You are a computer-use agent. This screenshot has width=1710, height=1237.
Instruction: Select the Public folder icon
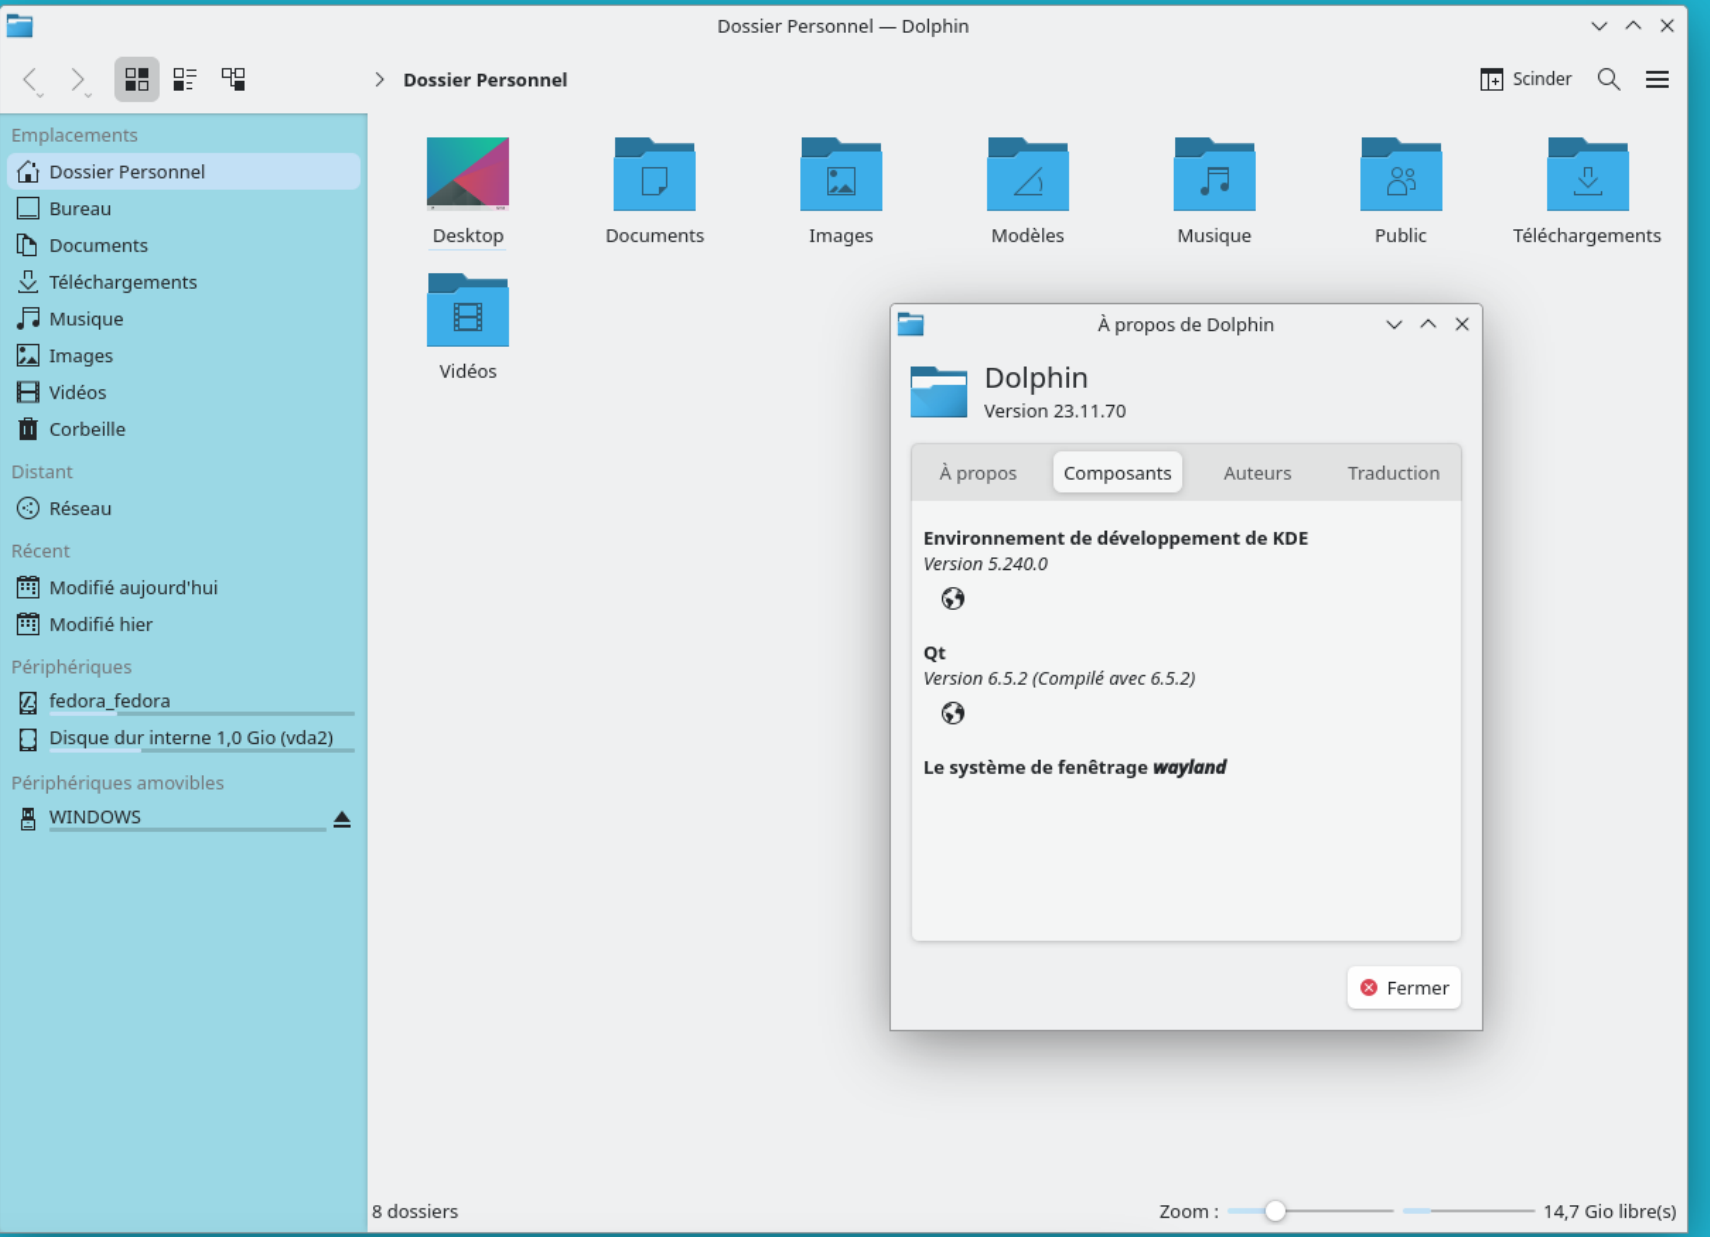(x=1401, y=174)
